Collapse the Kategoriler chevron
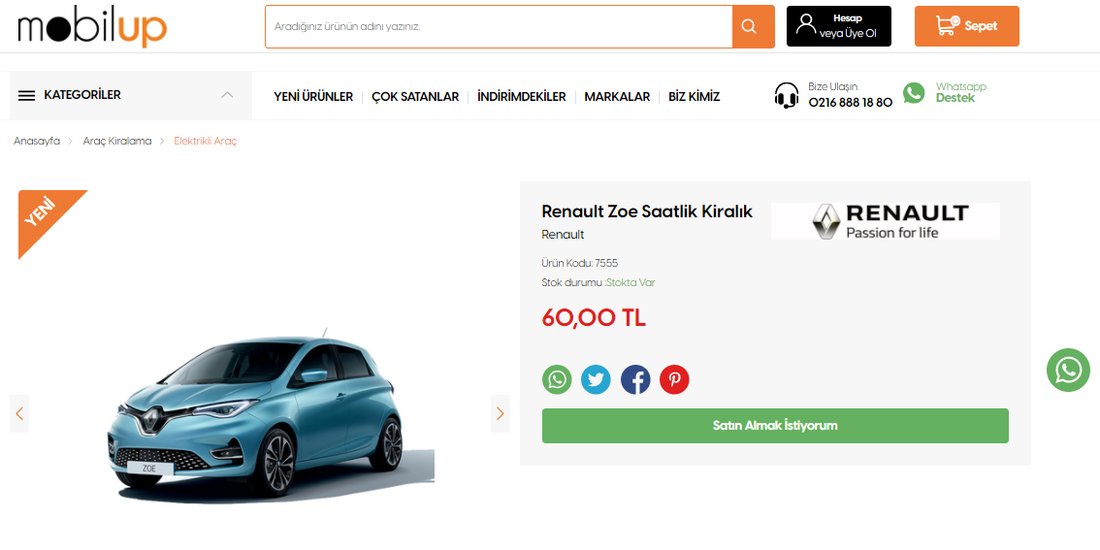The image size is (1100, 550). coord(227,95)
